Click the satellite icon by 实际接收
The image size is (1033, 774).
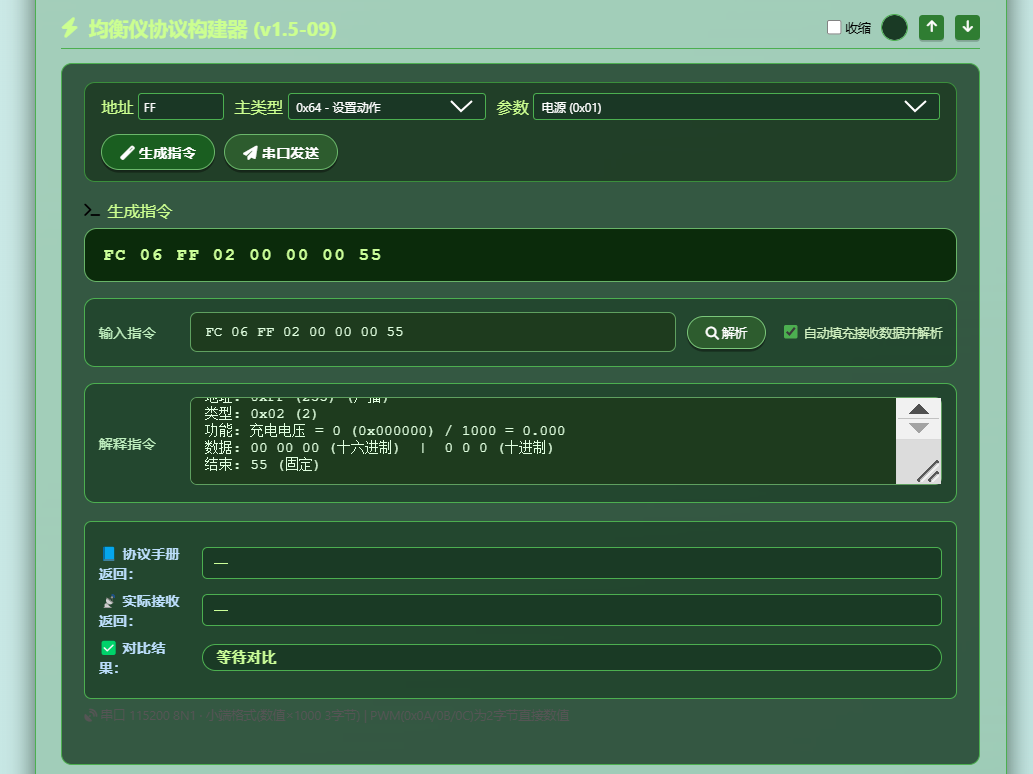click(x=109, y=601)
